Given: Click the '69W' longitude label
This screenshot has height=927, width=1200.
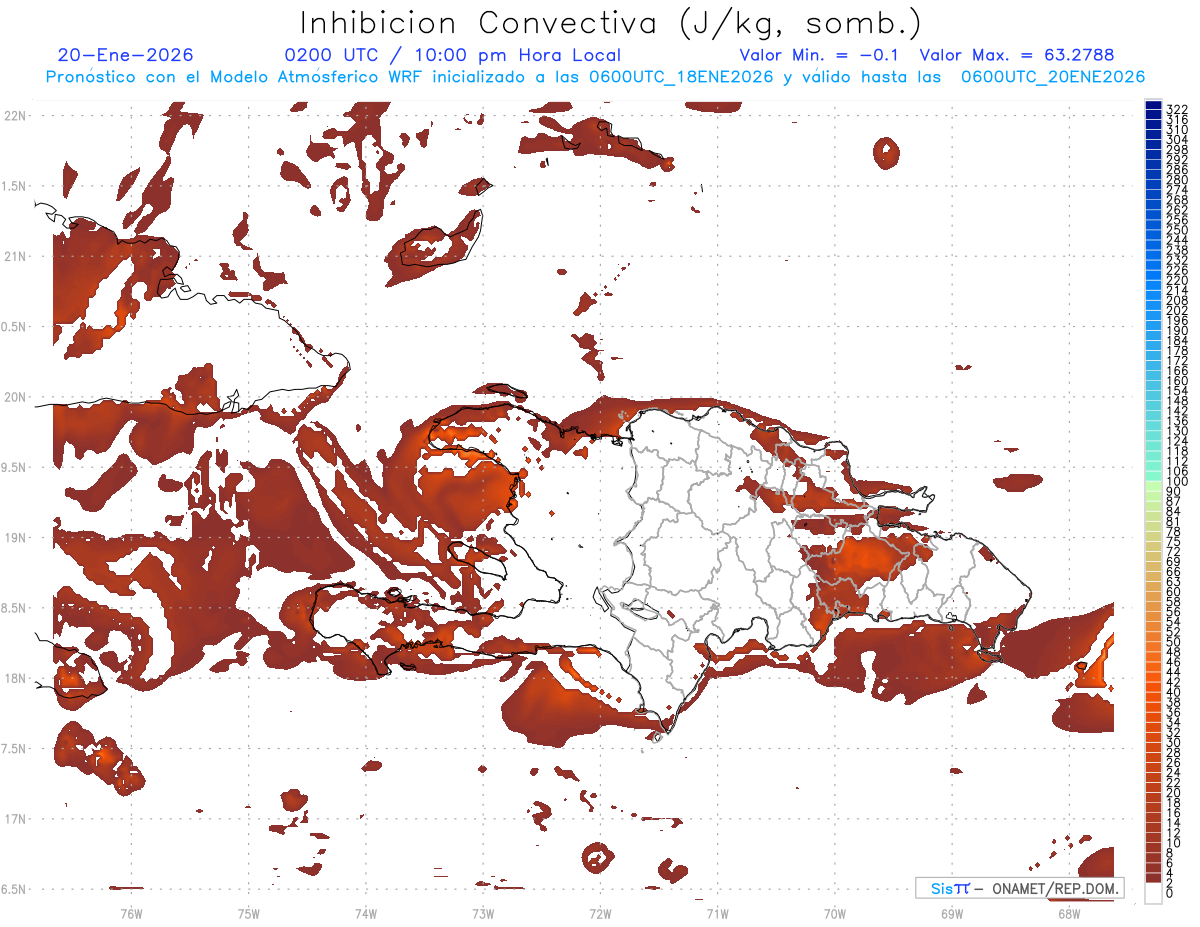Looking at the screenshot, I should (x=952, y=913).
